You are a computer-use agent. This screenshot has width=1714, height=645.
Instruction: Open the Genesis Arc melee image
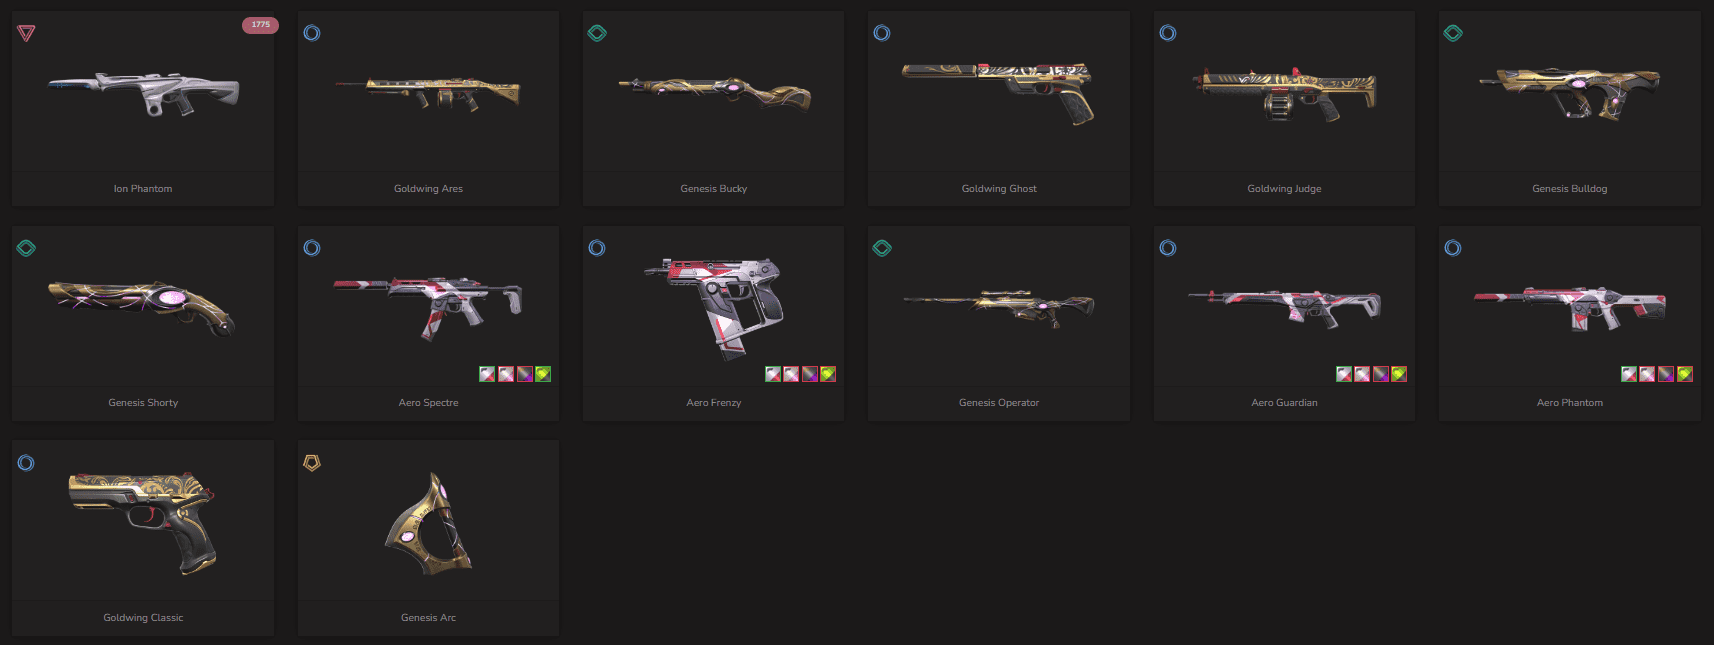428,524
